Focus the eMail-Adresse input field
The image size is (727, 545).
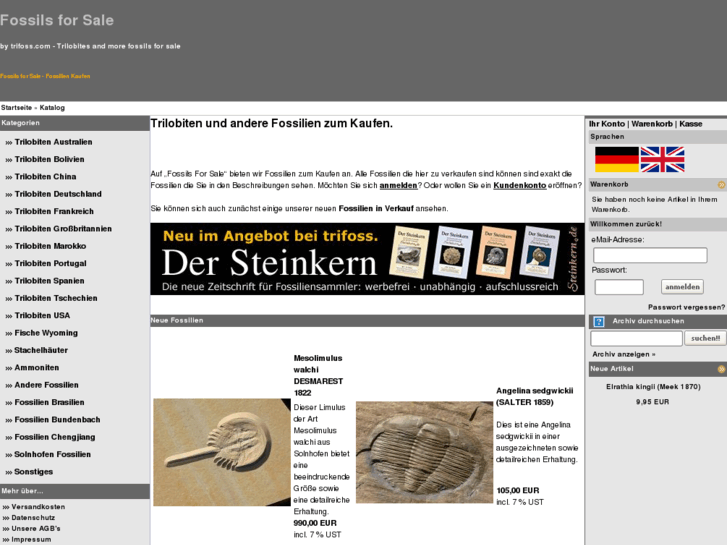point(650,255)
